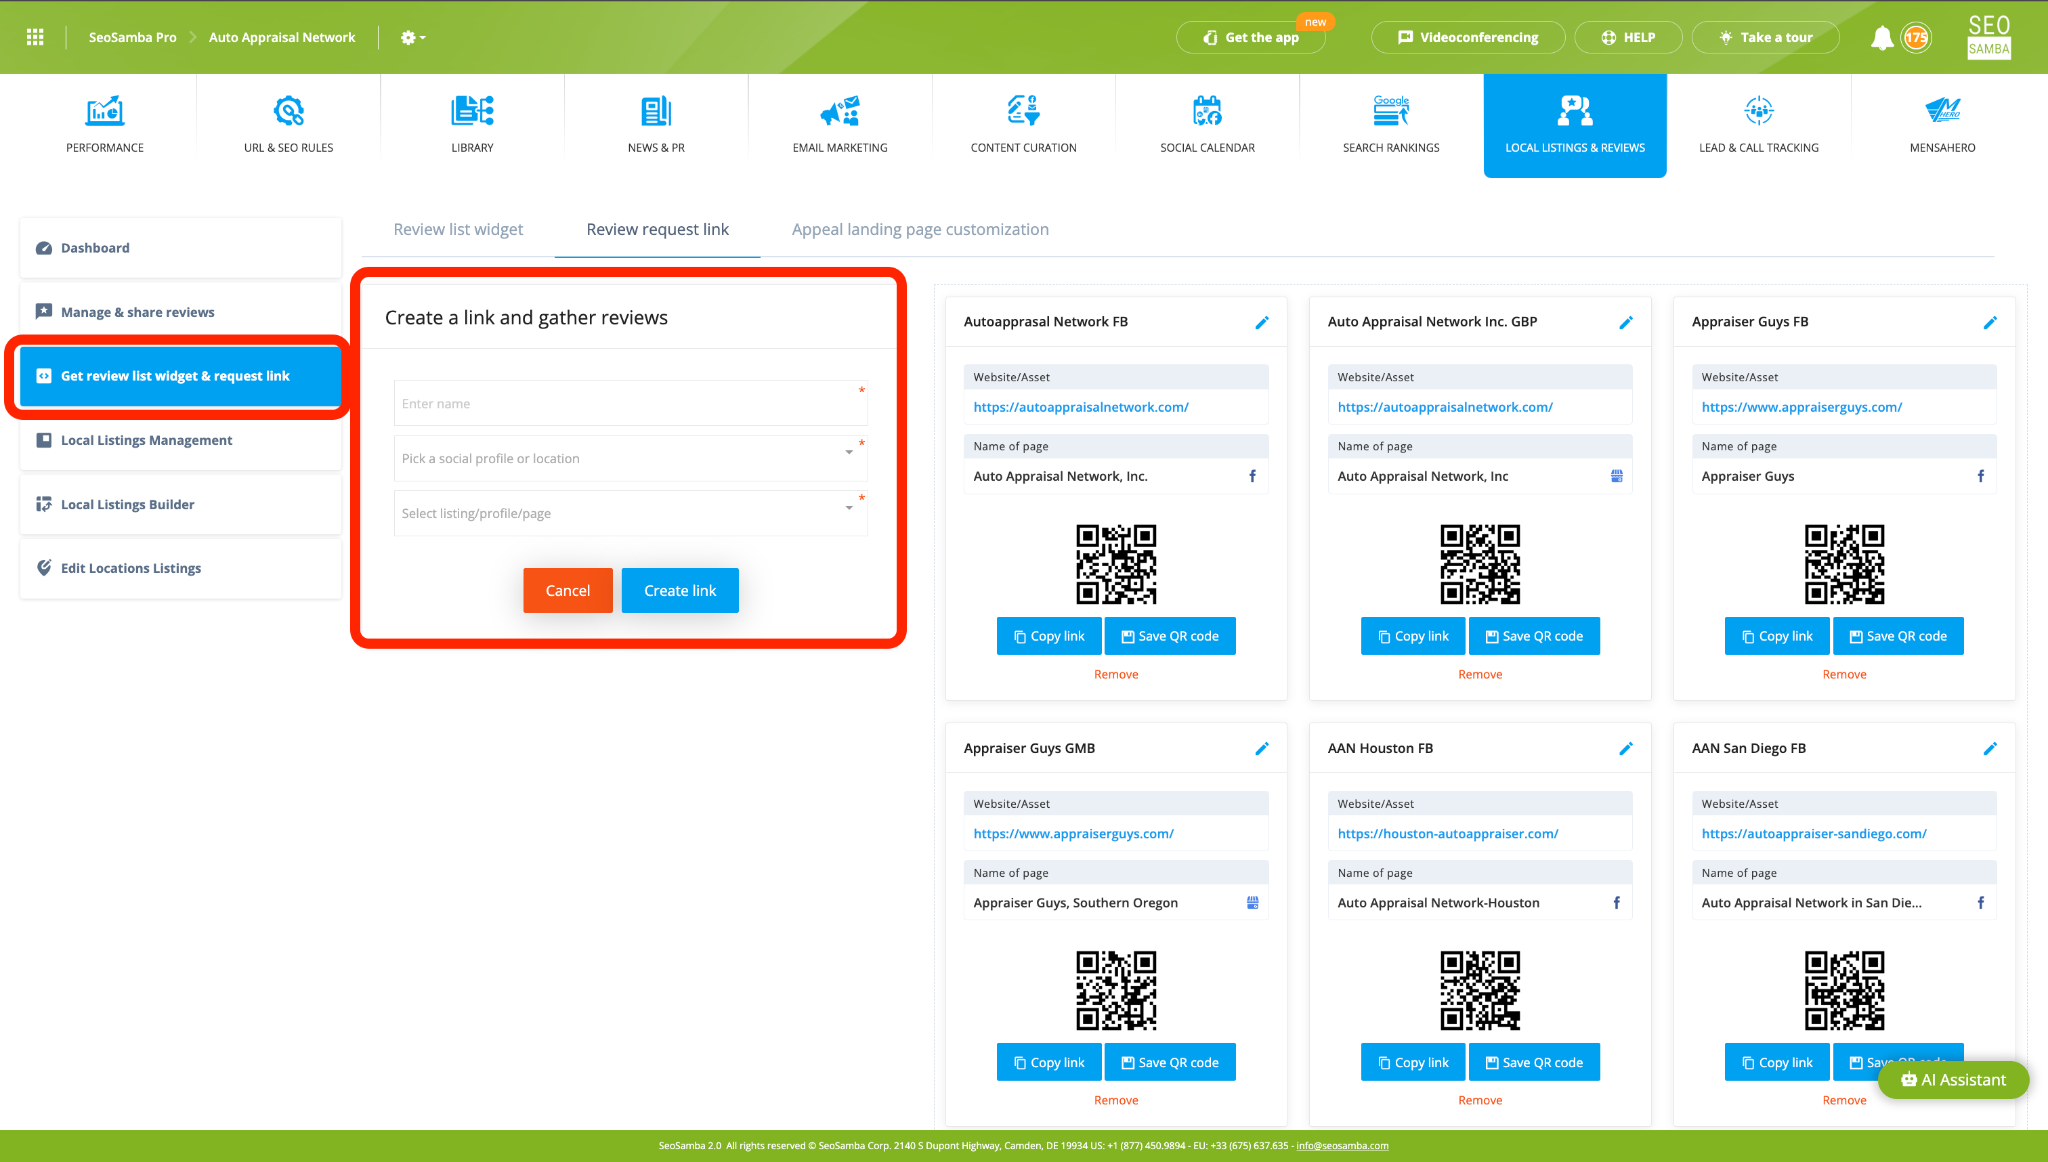Click the notification bell icon
2048x1162 pixels.
click(1881, 38)
